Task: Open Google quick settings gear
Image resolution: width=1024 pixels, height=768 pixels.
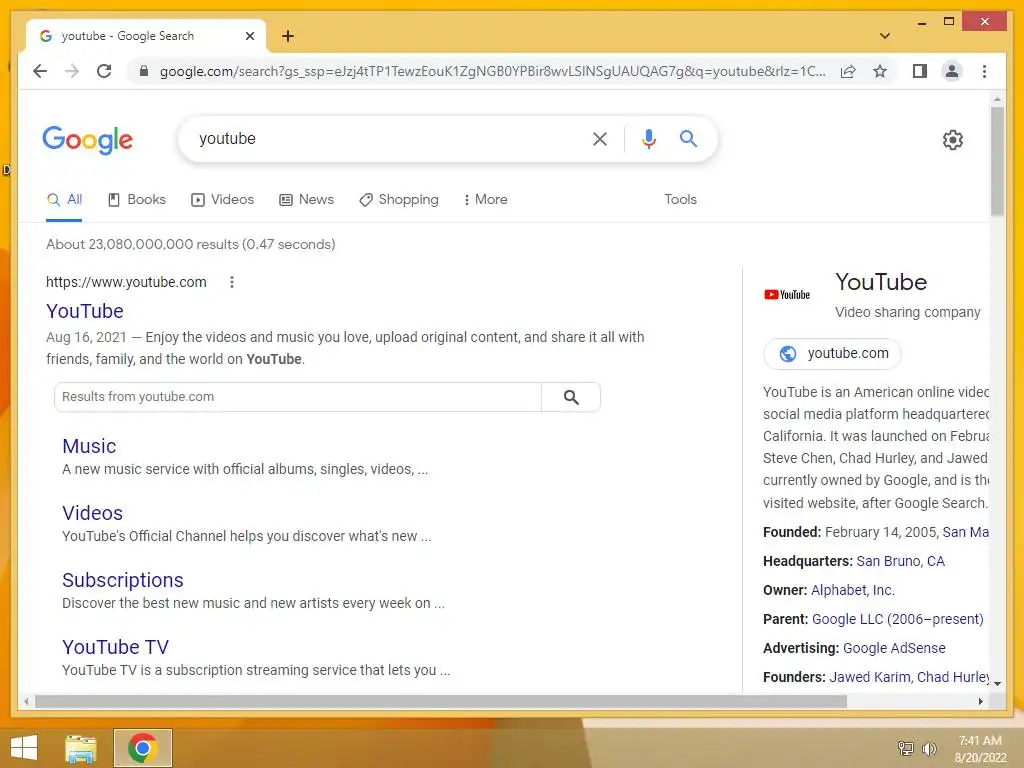Action: 953,140
